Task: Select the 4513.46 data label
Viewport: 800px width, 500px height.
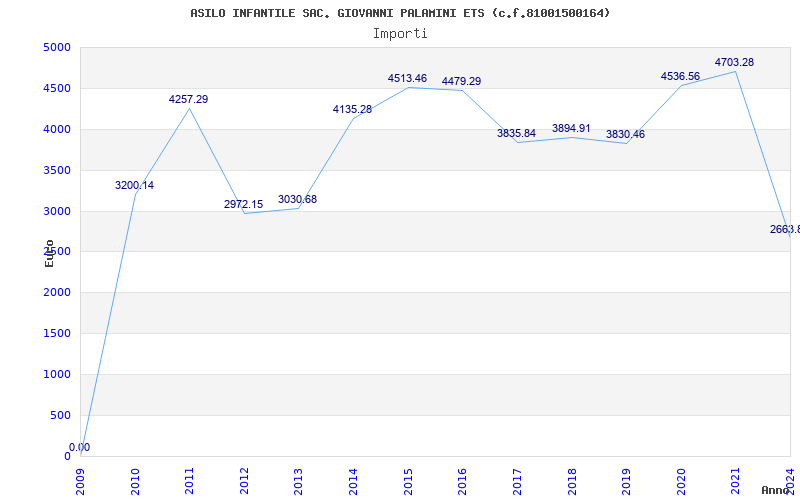Action: [x=407, y=78]
